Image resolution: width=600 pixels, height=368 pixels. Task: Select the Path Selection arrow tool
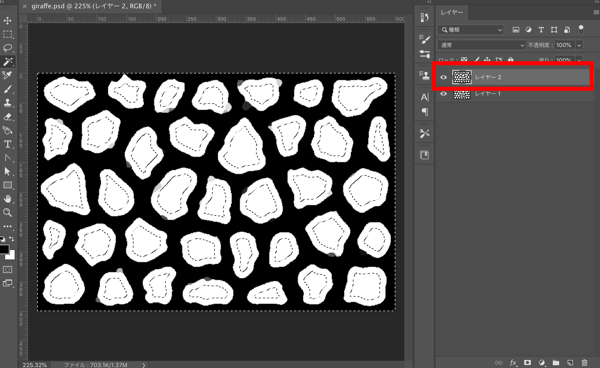(8, 171)
